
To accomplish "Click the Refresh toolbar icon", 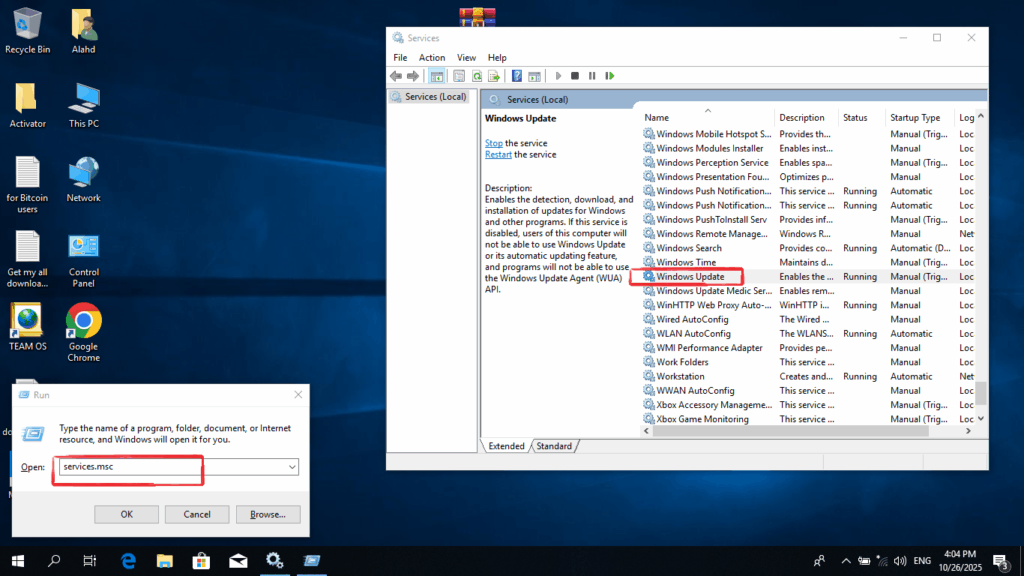I will 478,76.
